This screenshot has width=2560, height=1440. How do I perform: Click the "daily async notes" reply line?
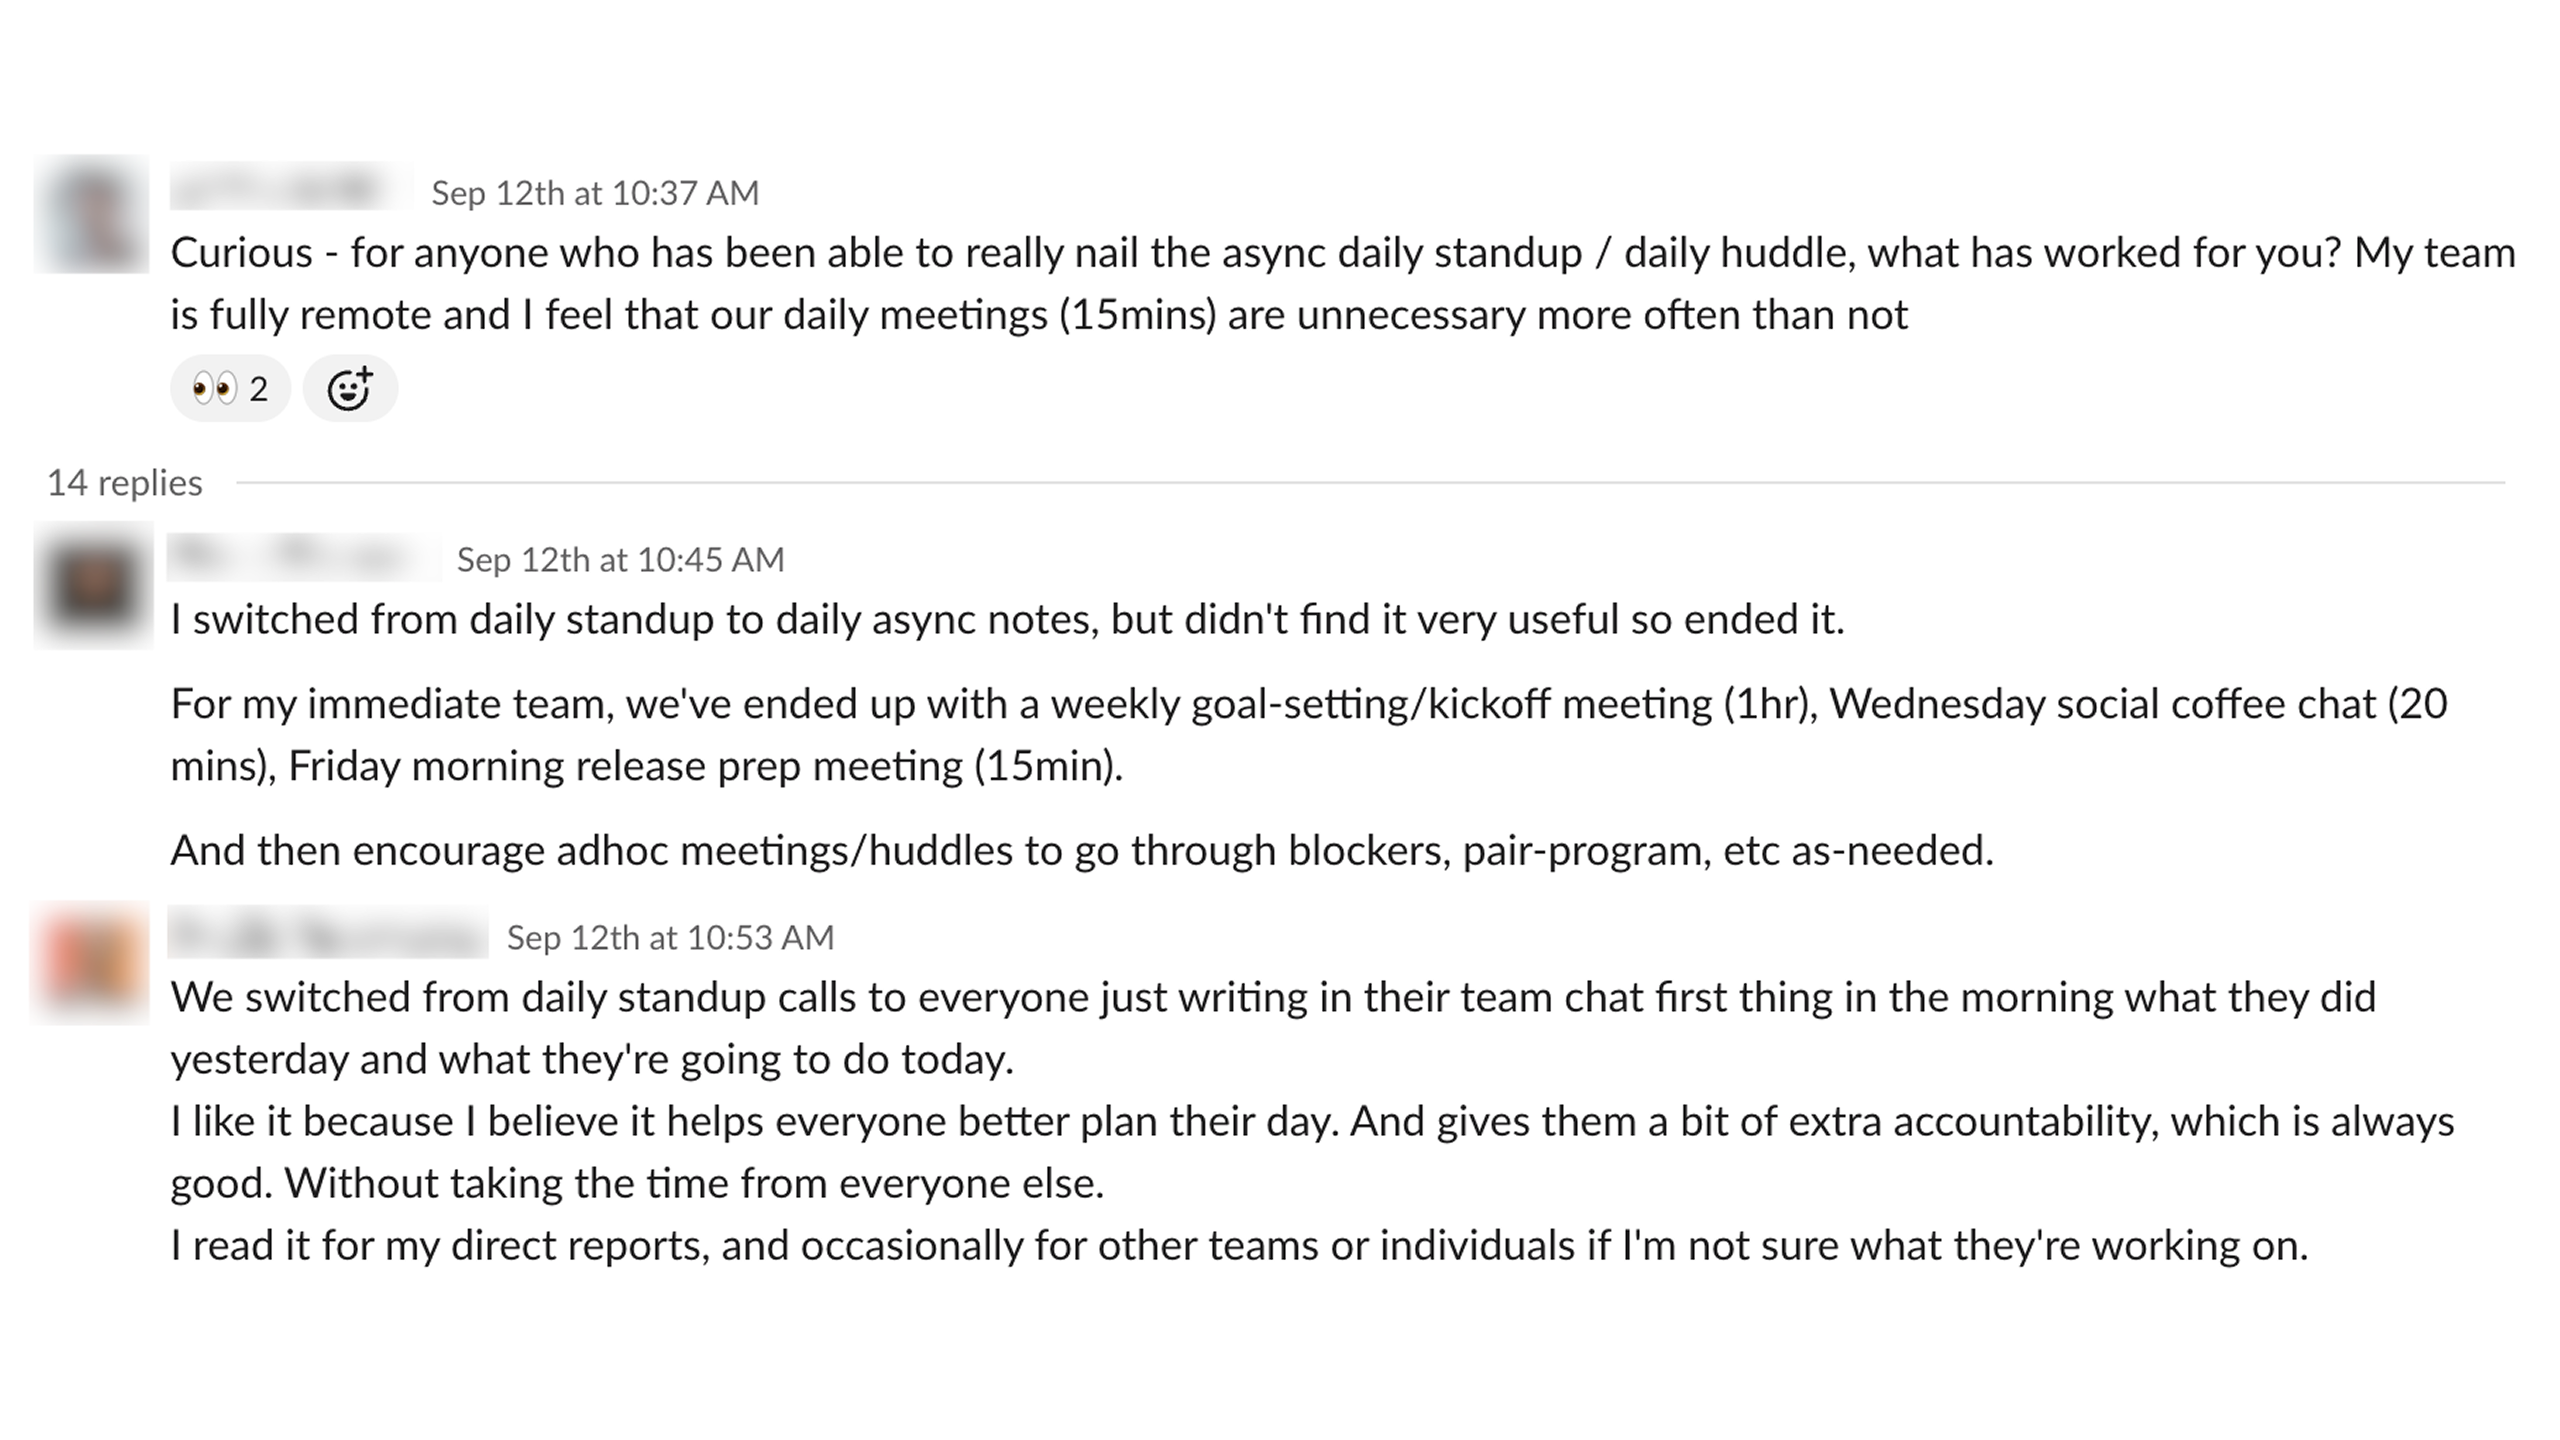1007,619
